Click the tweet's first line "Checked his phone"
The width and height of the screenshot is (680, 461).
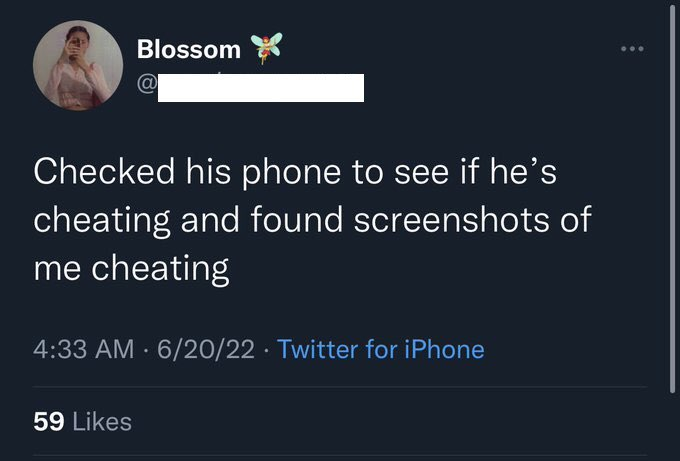point(295,172)
